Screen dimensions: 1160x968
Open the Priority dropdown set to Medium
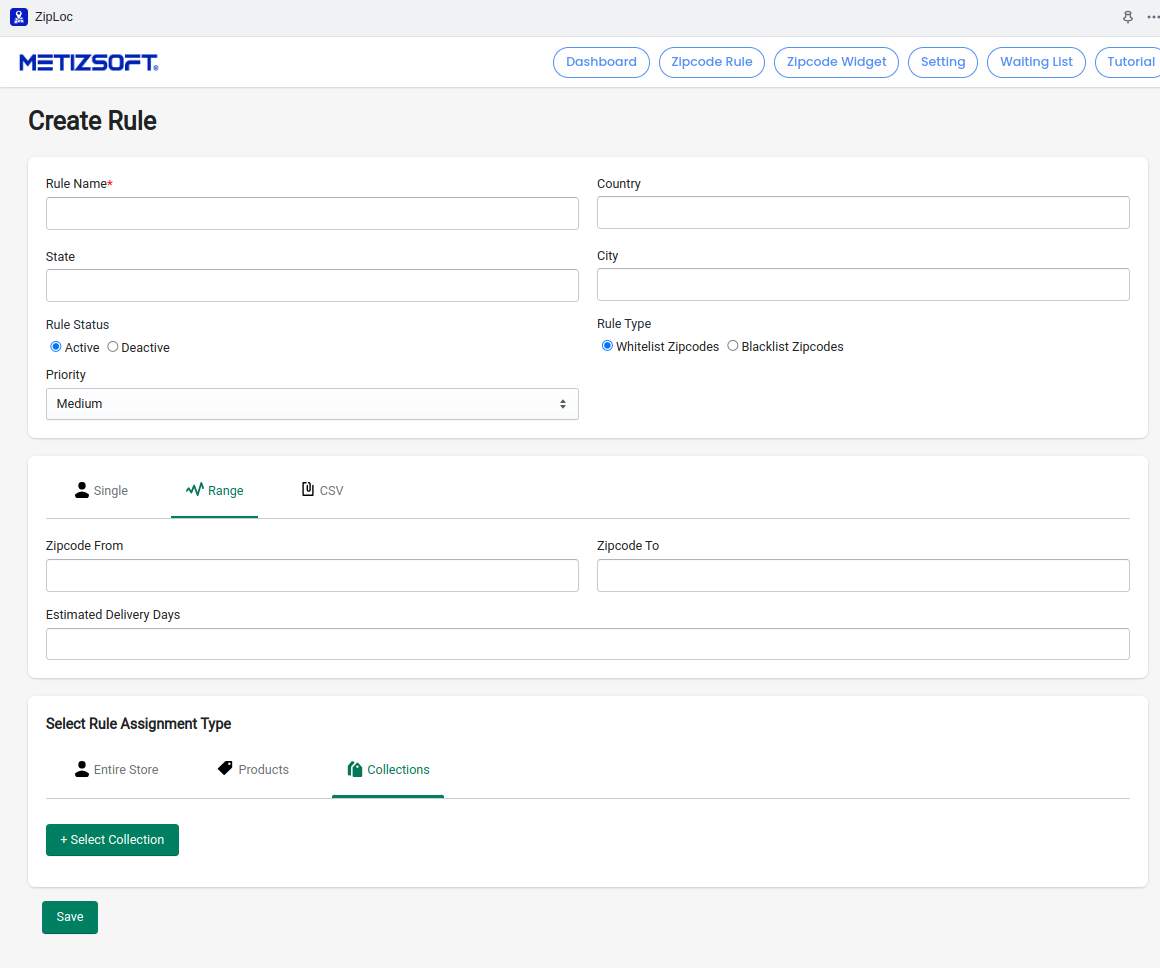(x=312, y=404)
